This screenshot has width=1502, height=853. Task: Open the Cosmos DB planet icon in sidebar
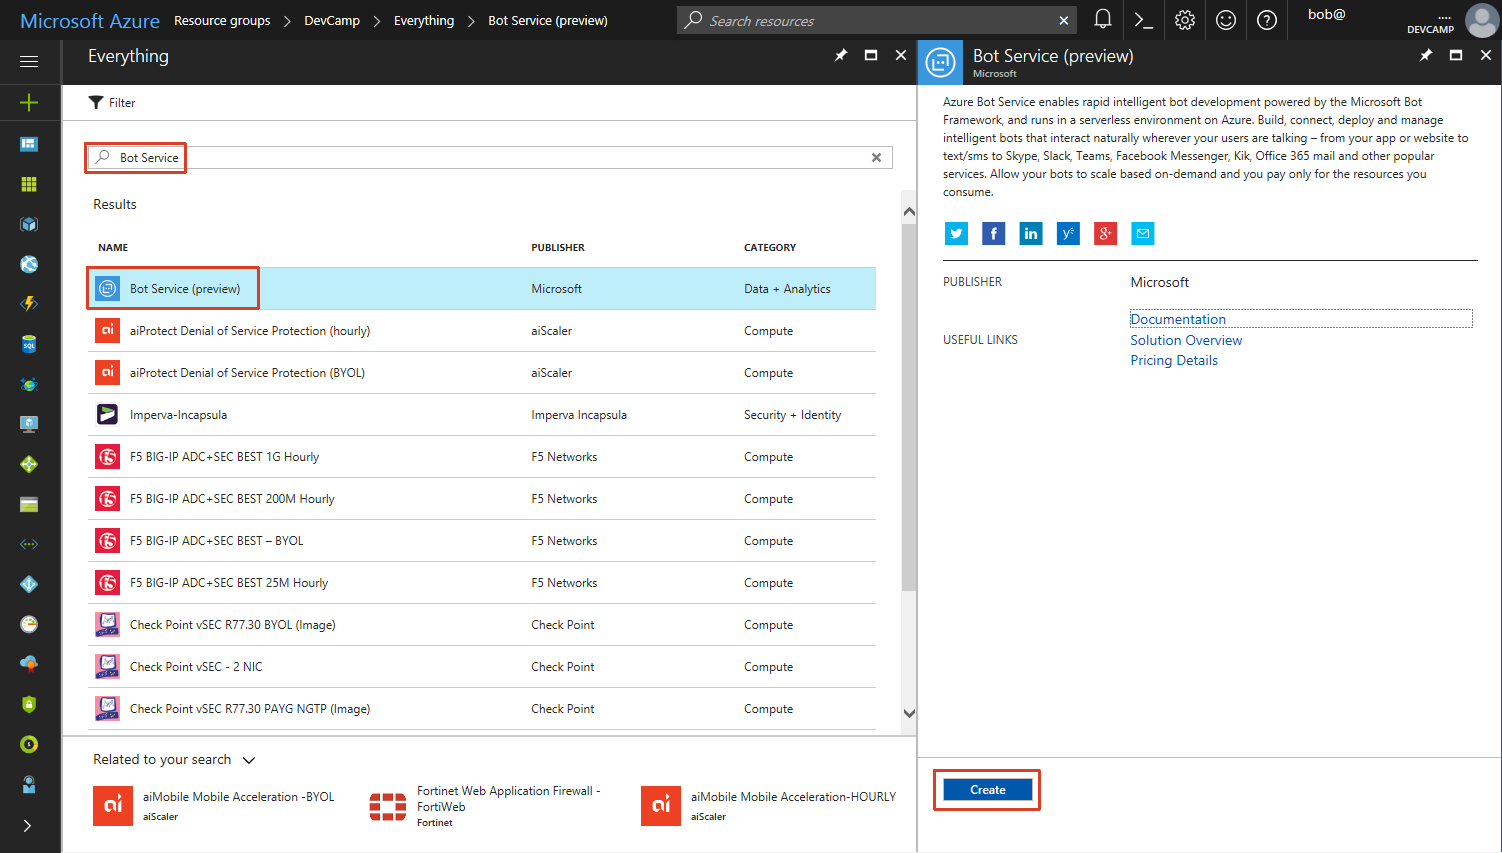29,384
